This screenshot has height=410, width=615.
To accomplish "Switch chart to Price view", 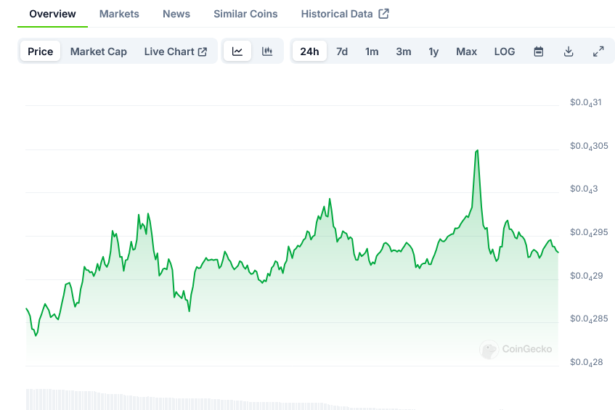I will pyautogui.click(x=41, y=52).
